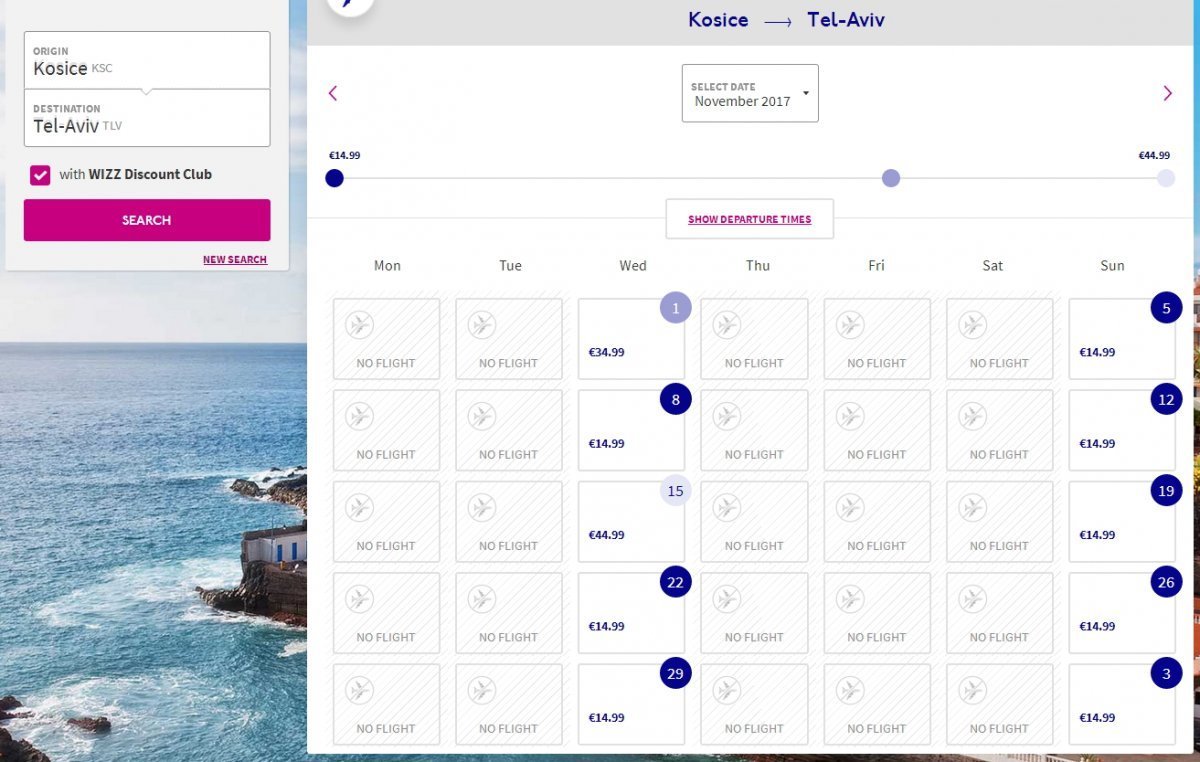Click the €44.99 maximum price slider handle
The image size is (1200, 762).
(x=1165, y=178)
